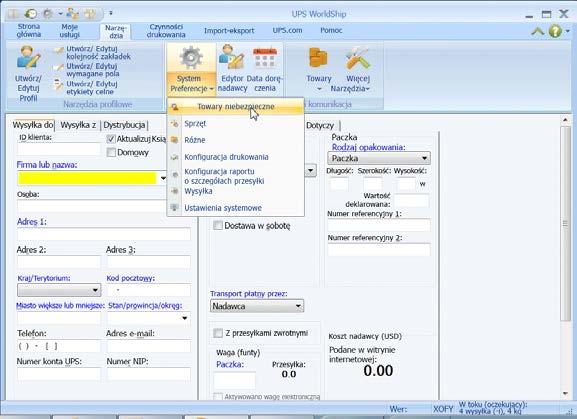Expand Firma lub nazwa dropdown arrow

click(x=163, y=178)
